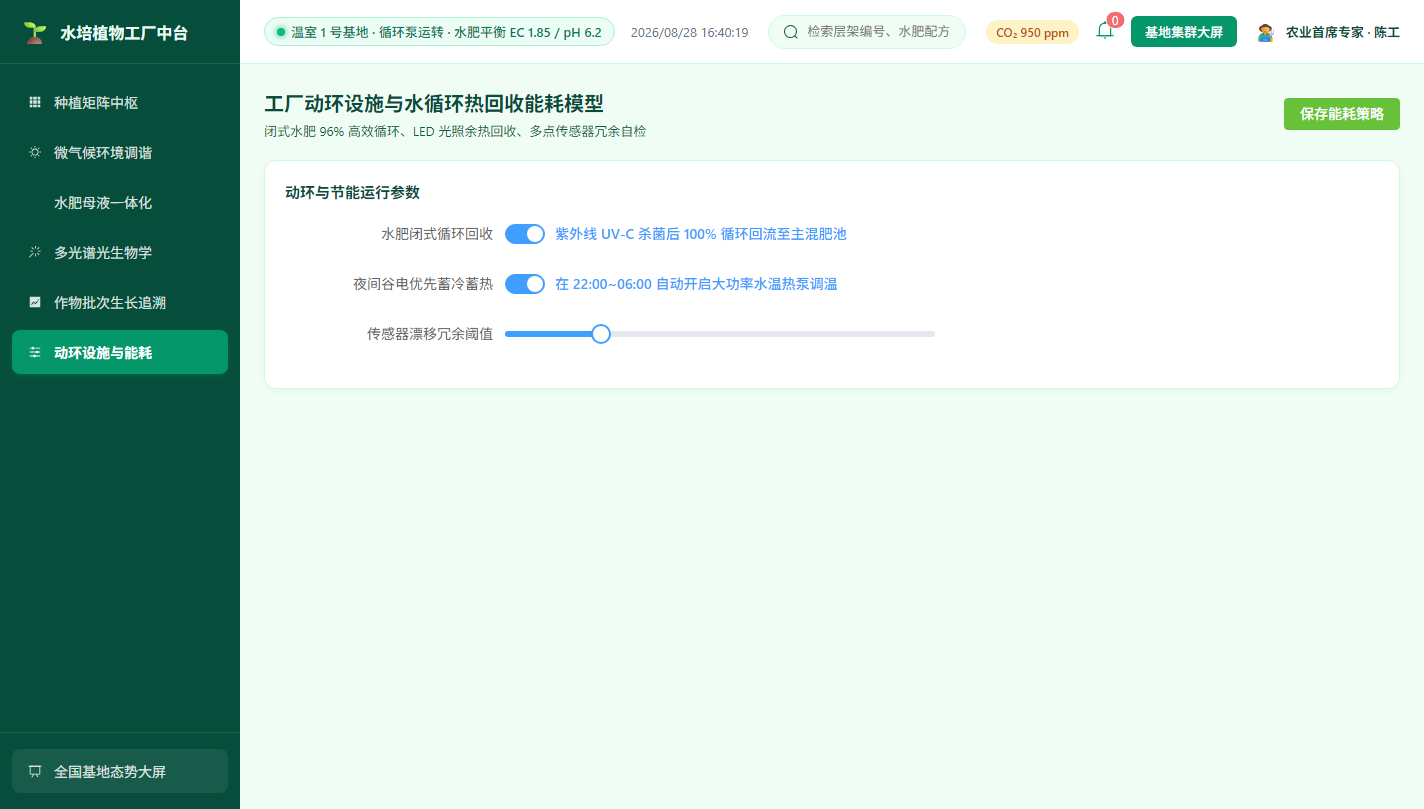The width and height of the screenshot is (1424, 809).
Task: Click the sliders icon beside 动环设施与能耗
Action: point(35,352)
